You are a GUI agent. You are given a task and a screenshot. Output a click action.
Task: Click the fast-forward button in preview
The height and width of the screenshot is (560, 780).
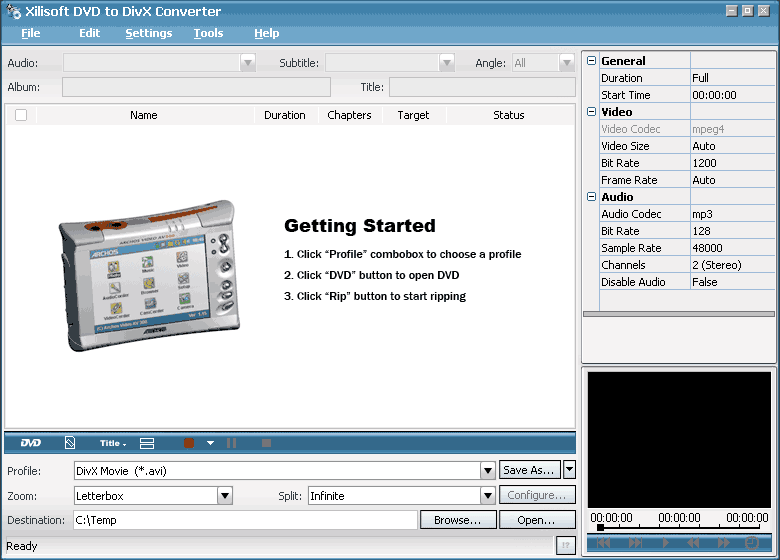723,543
